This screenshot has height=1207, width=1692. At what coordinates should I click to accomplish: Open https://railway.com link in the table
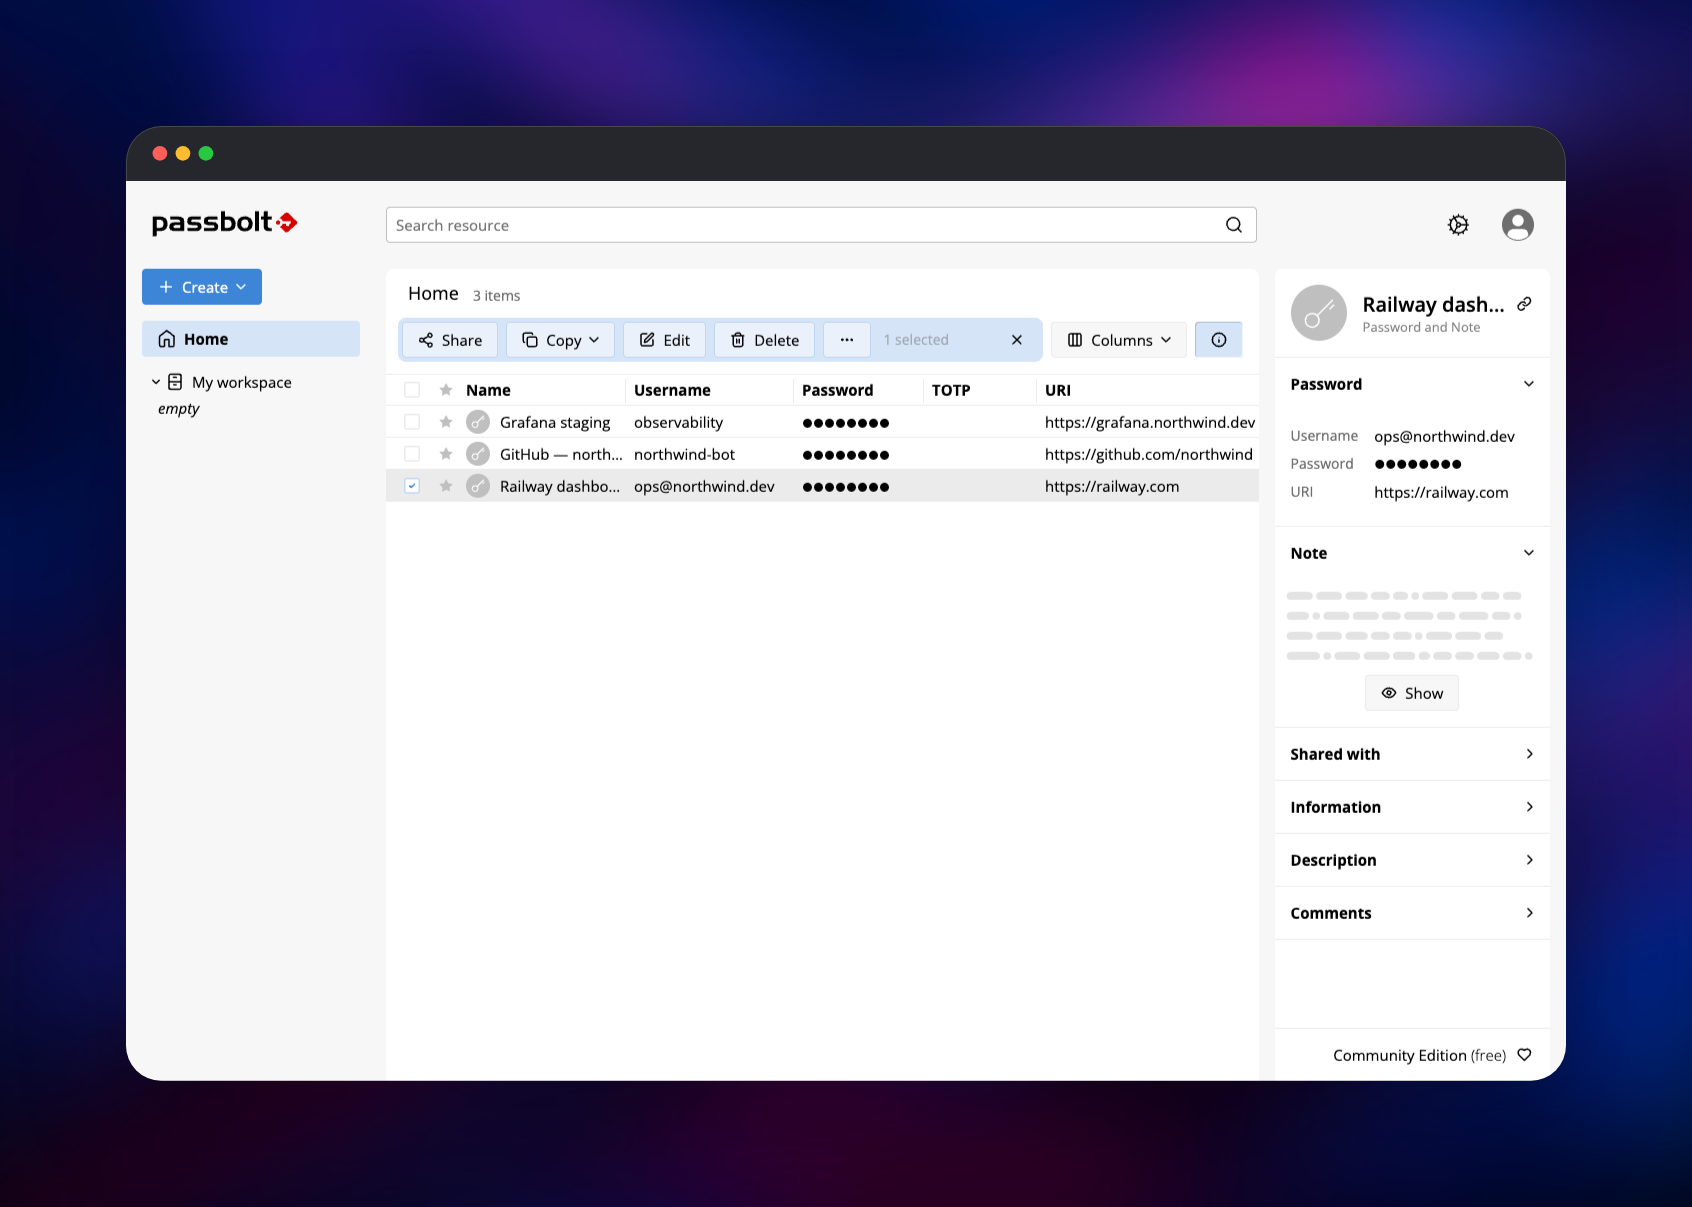(x=1112, y=486)
